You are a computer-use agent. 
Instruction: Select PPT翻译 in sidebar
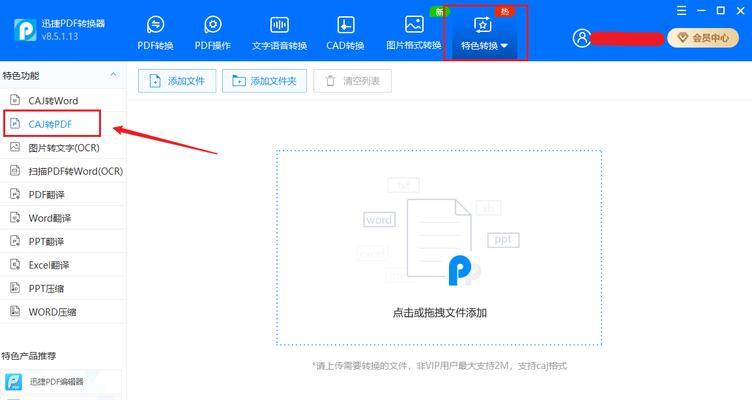click(63, 242)
